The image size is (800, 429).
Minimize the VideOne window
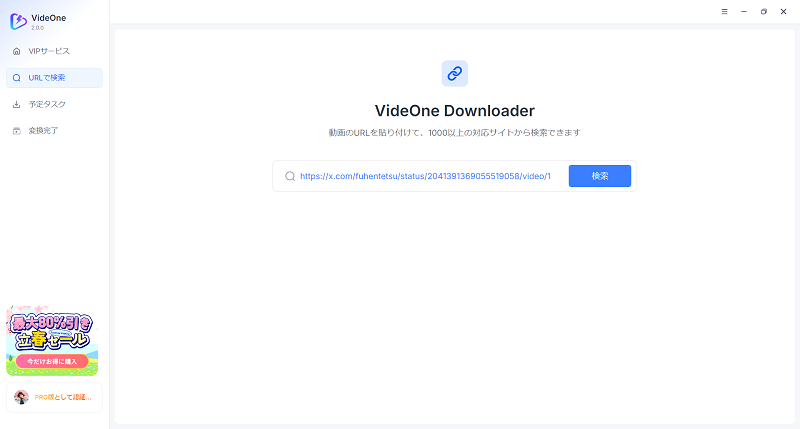(744, 12)
